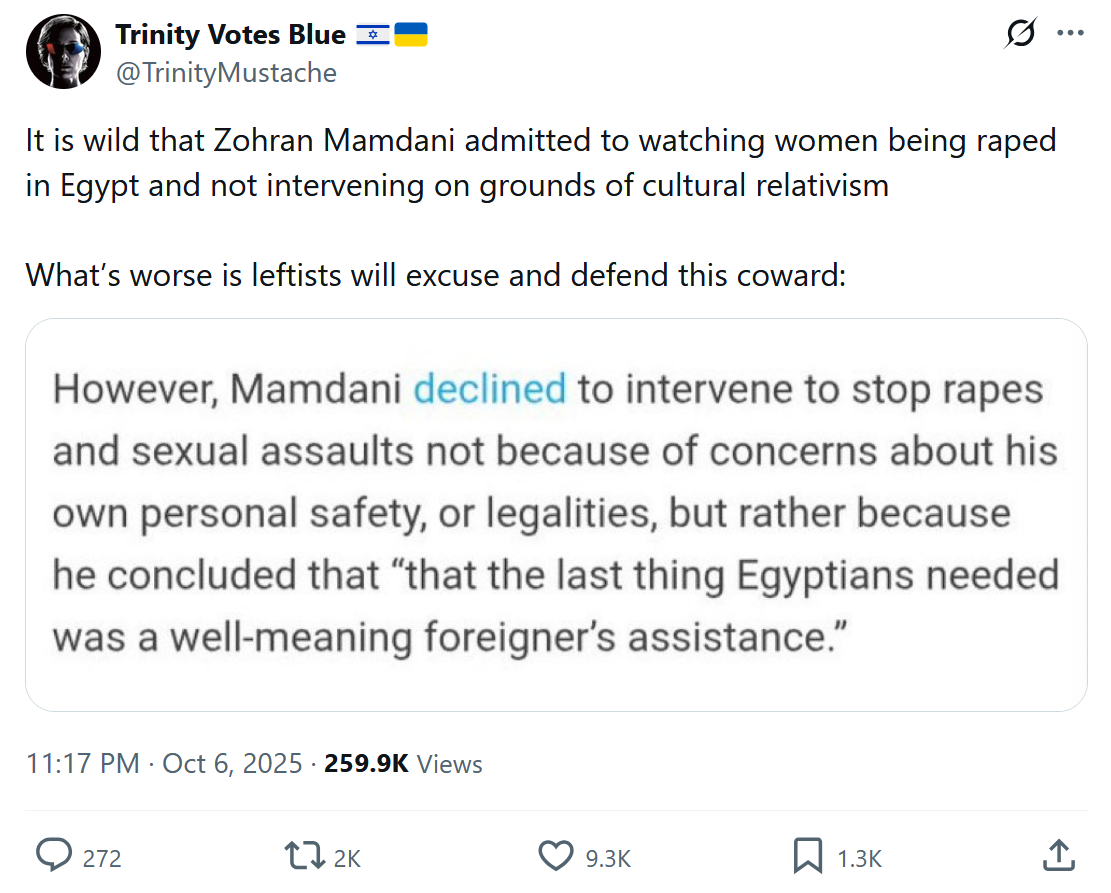Open Trinity Votes Blue profile avatar
Image resolution: width=1111 pixels, height=893 pixels.
coord(62,52)
